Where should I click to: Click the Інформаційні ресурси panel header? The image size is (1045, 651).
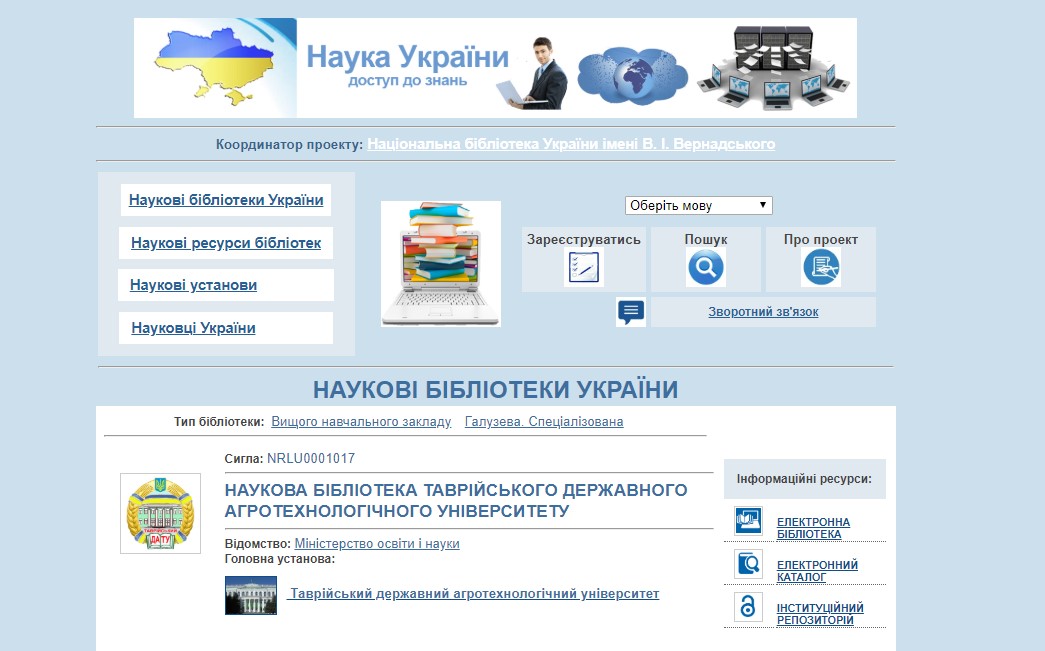click(804, 479)
